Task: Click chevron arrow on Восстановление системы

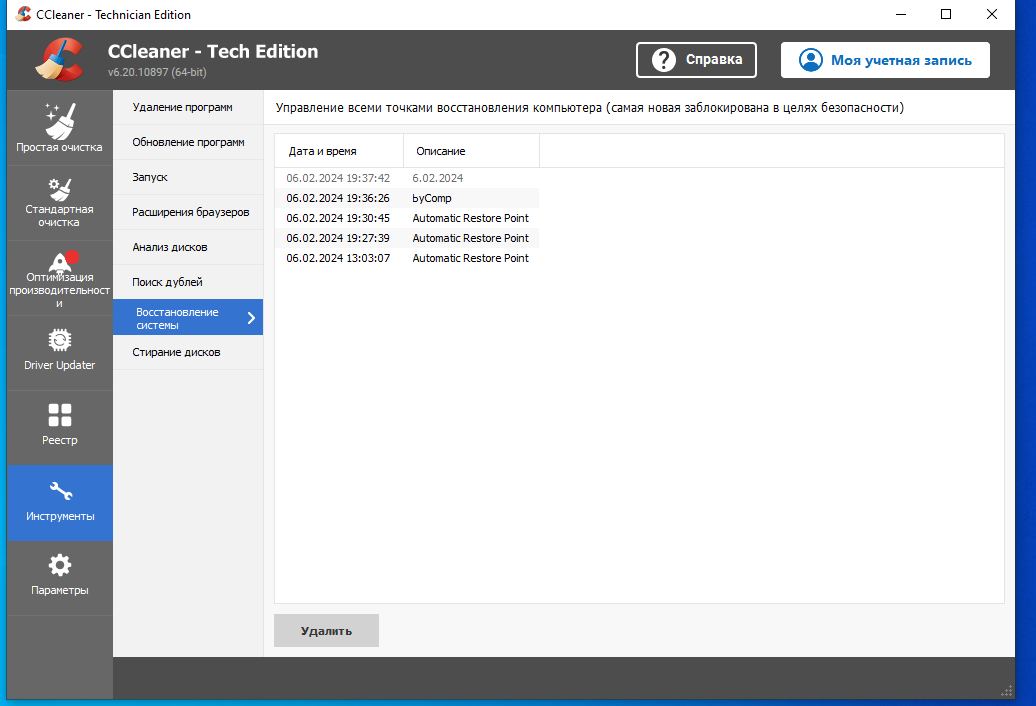Action: (x=251, y=318)
